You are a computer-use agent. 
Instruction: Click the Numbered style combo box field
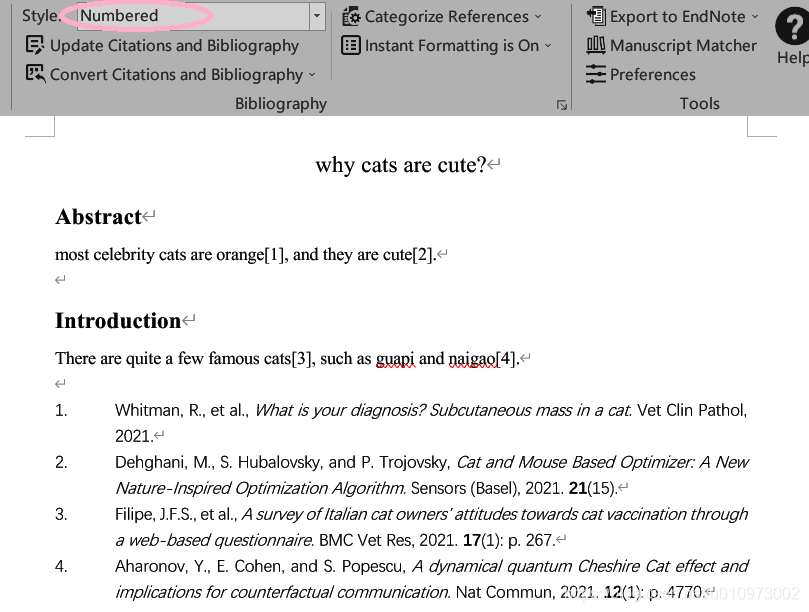(x=193, y=15)
